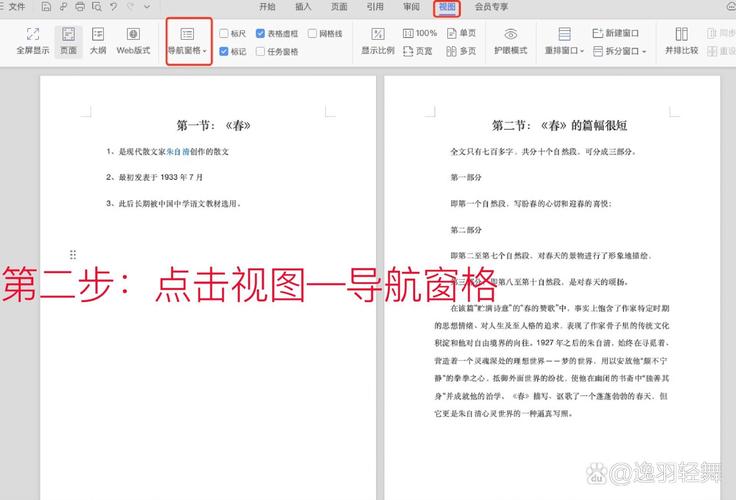The image size is (736, 500).
Task: Enable the 网格线 gridlines checkbox
Action: coord(312,33)
